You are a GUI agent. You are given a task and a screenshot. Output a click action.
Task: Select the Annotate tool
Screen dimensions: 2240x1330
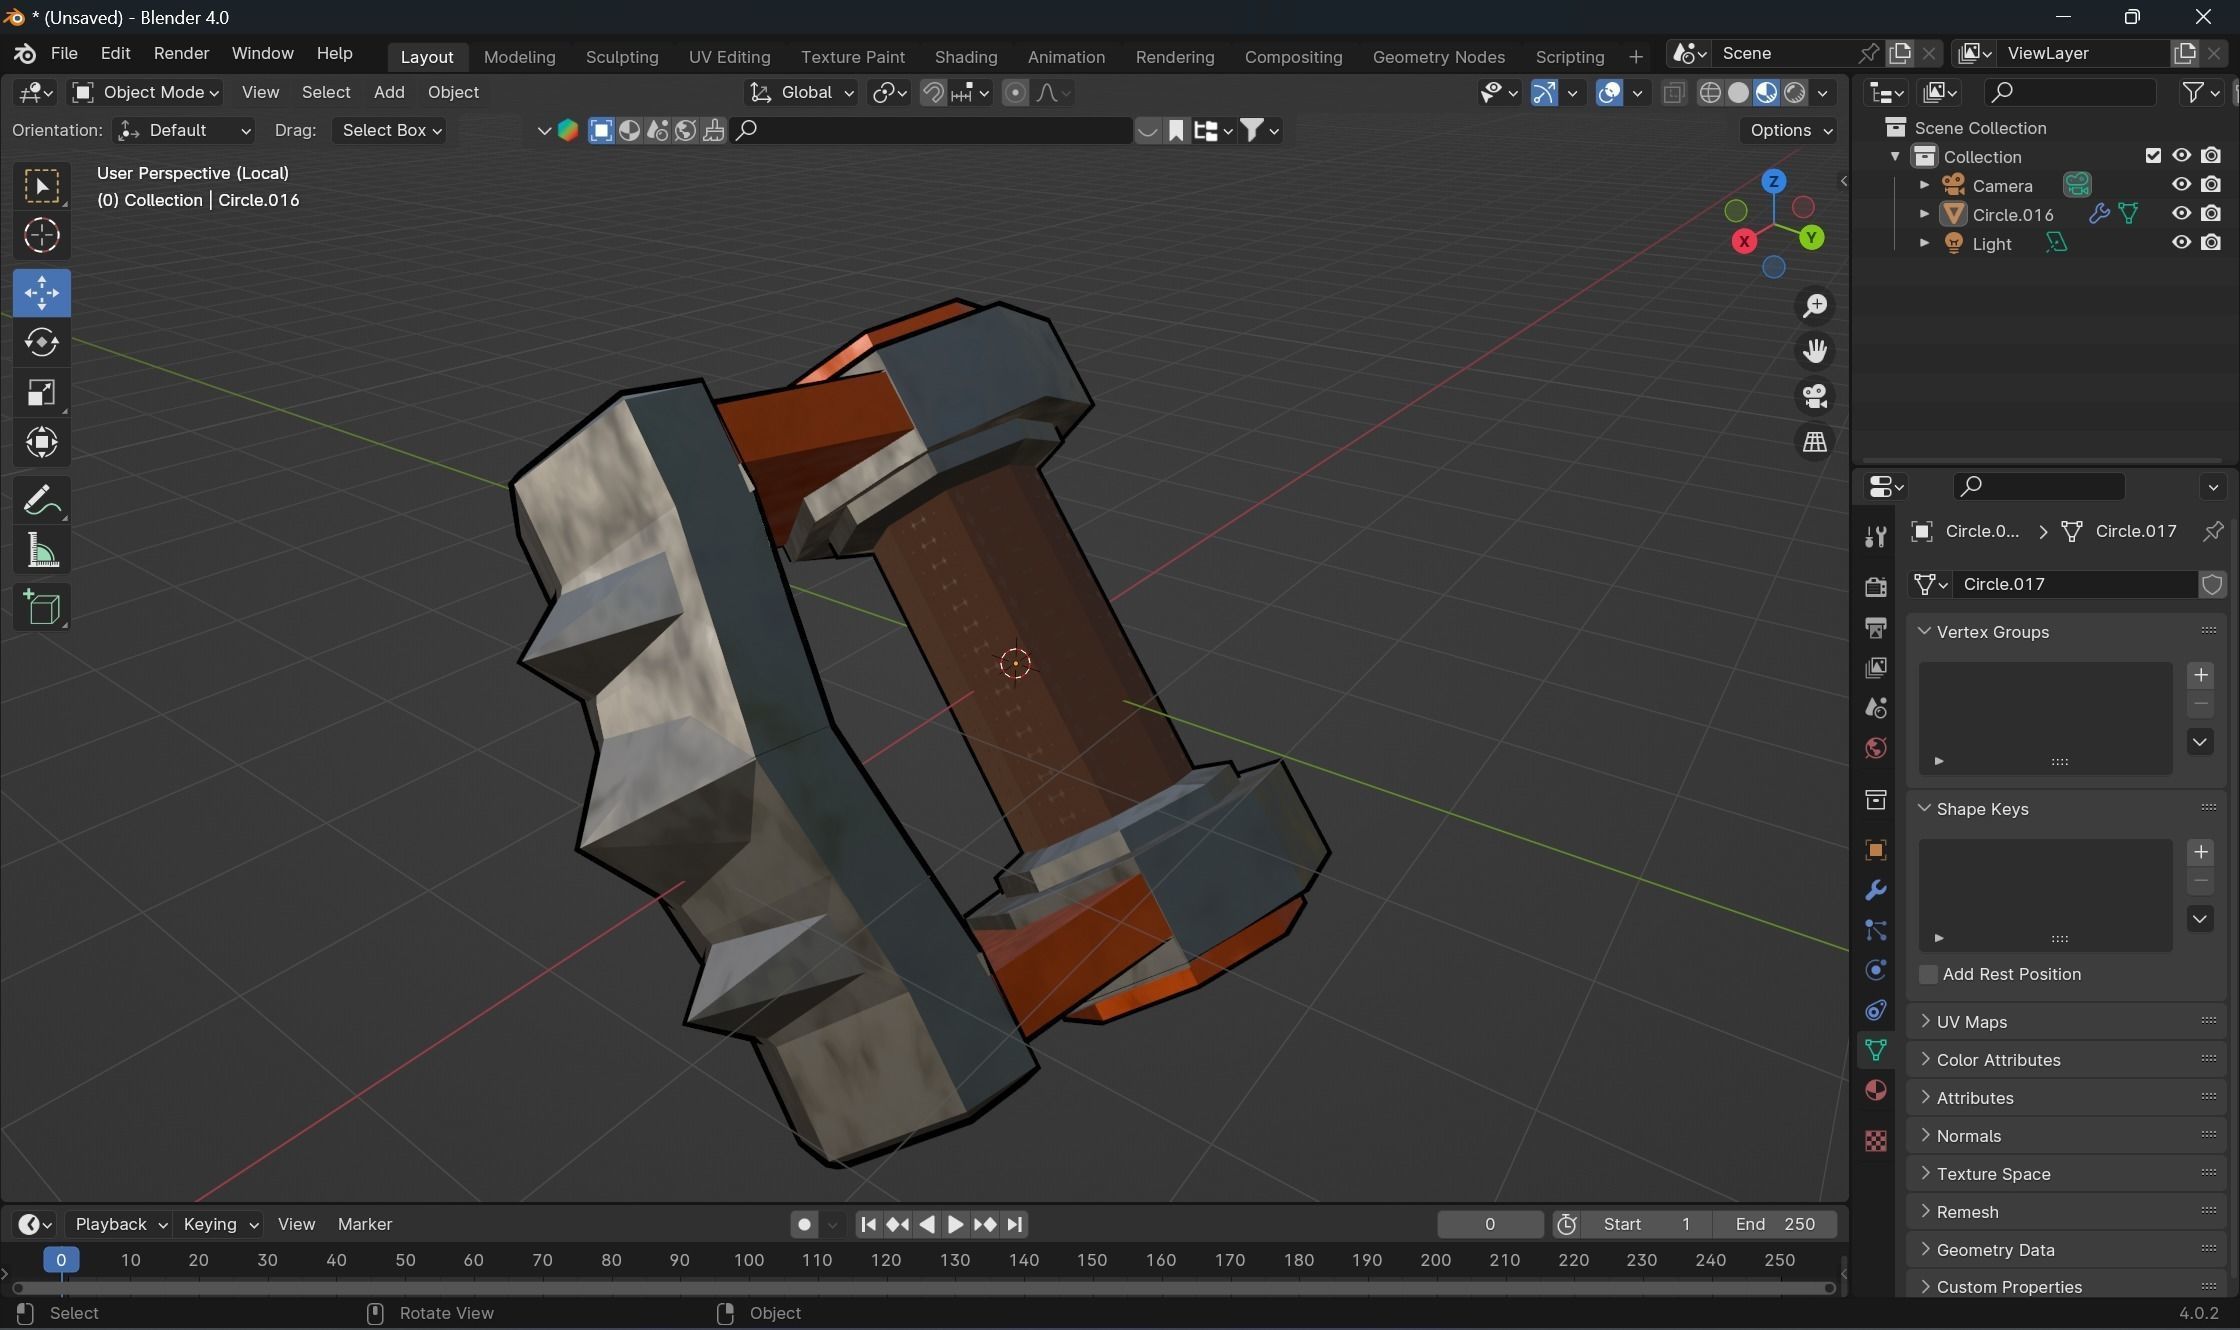tap(42, 500)
